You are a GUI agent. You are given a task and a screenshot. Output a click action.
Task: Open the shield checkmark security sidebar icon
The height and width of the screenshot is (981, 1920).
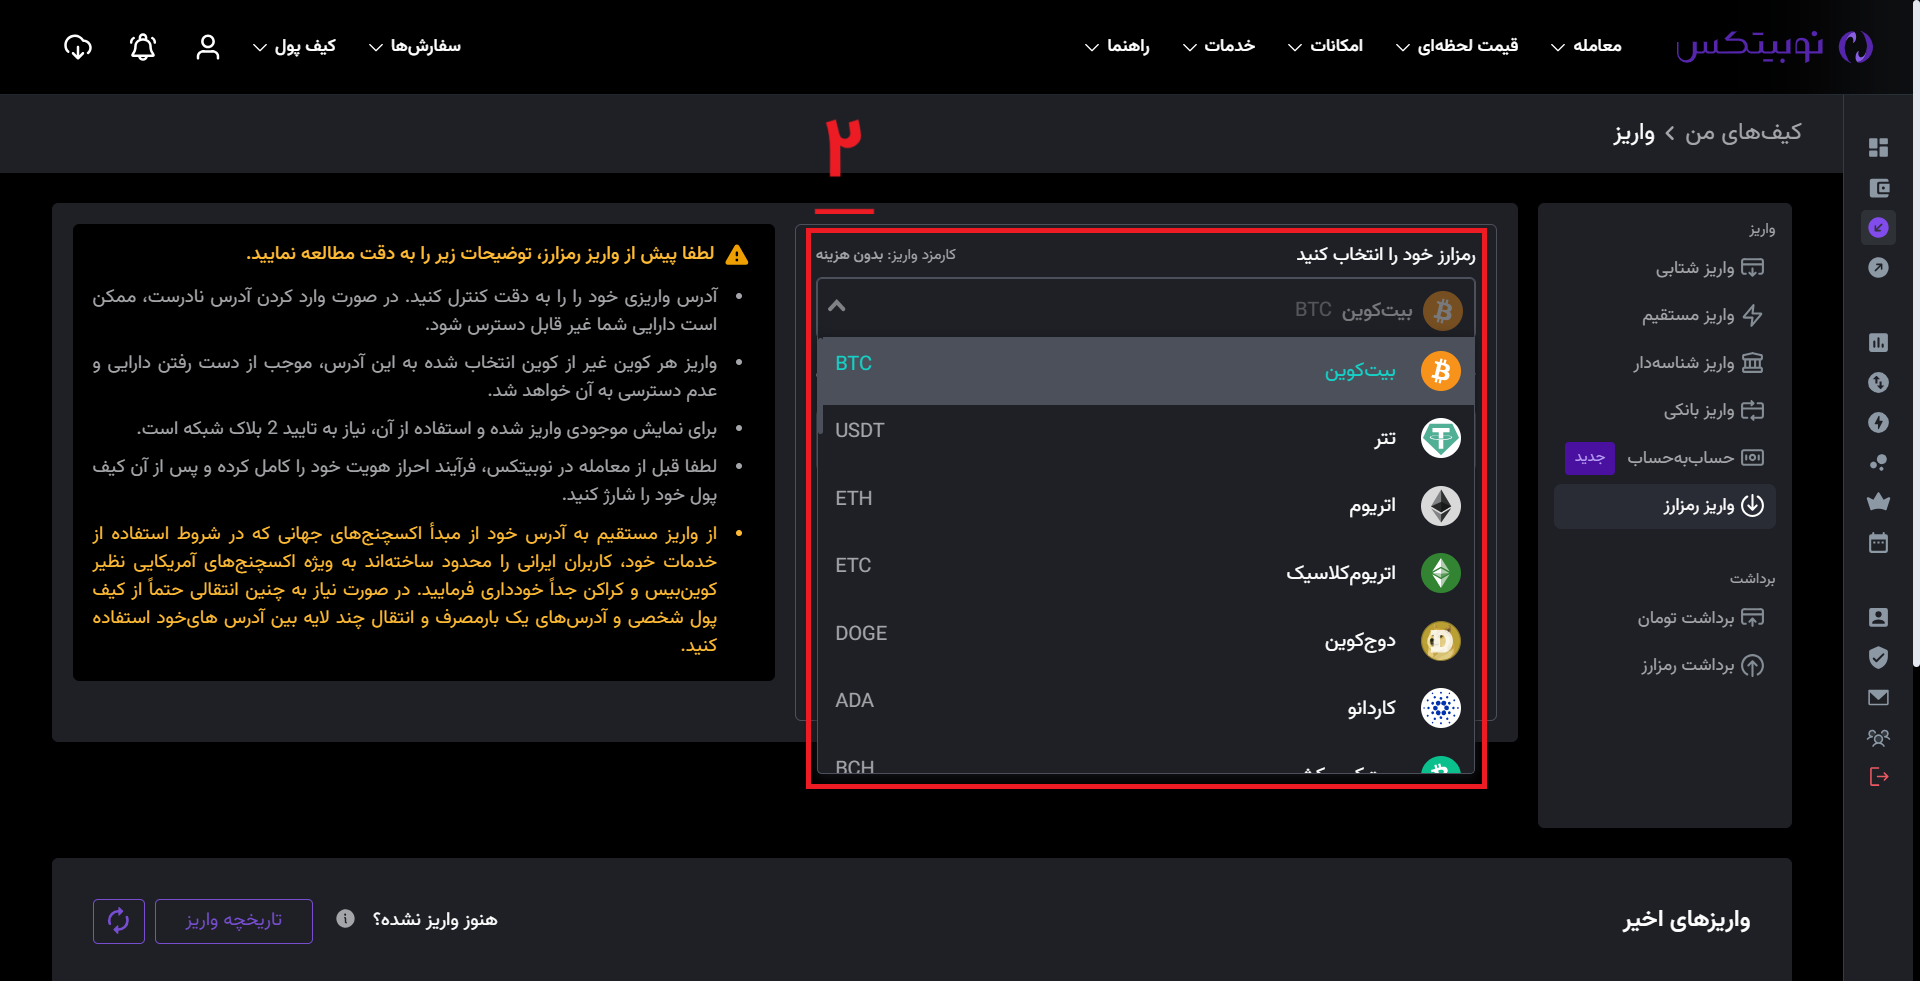pos(1878,657)
